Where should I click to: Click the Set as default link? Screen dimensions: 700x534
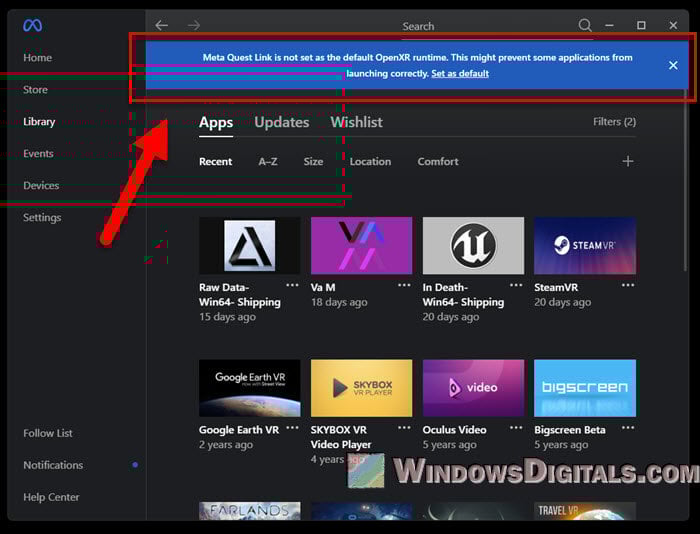point(460,73)
